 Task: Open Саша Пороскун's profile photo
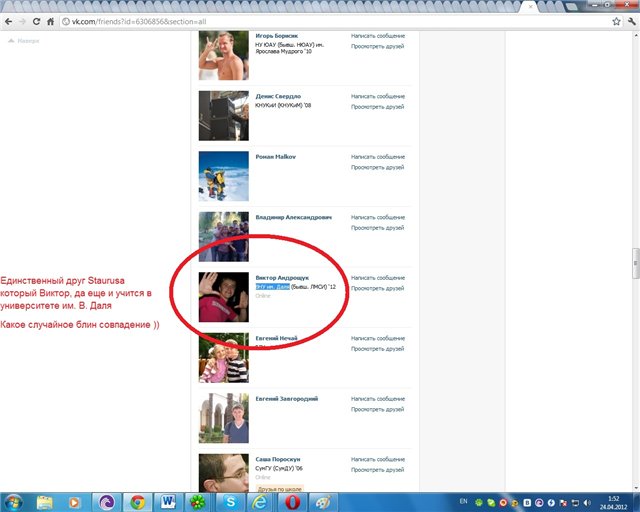224,473
